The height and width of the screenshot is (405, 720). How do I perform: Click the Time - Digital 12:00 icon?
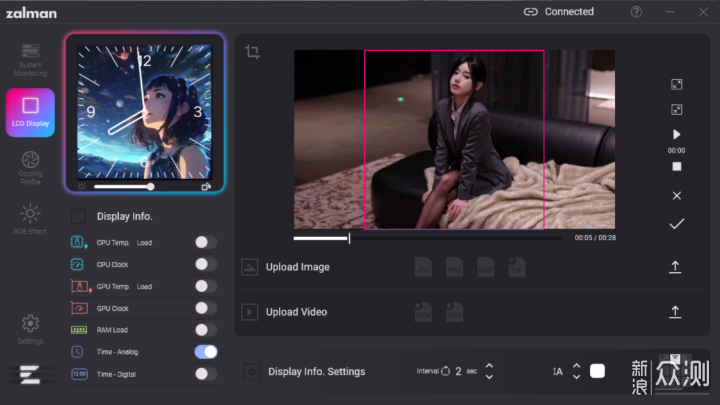(x=79, y=374)
